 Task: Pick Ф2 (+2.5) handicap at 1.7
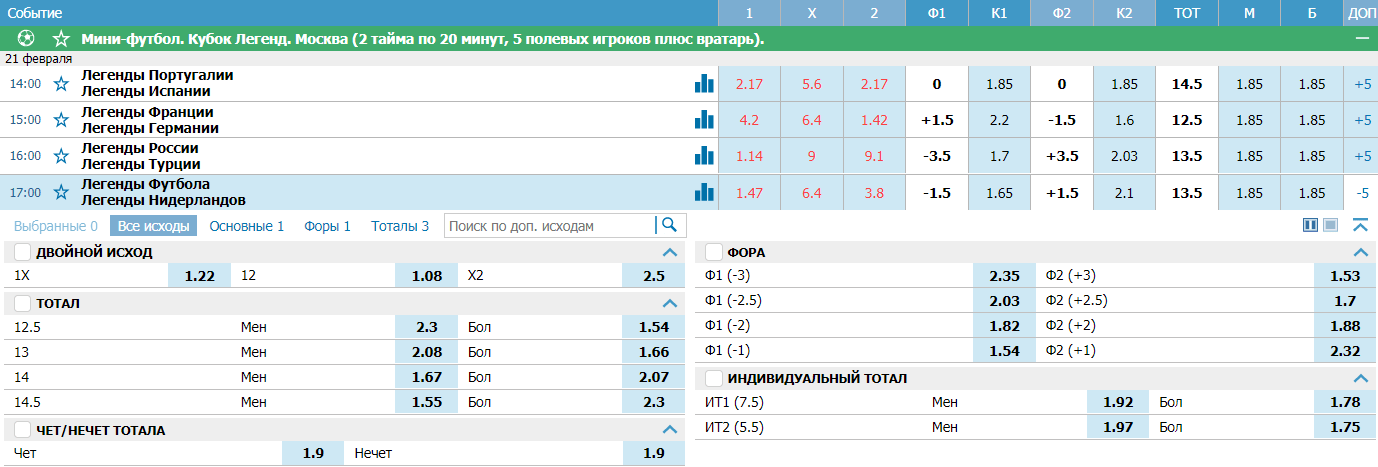point(1346,301)
